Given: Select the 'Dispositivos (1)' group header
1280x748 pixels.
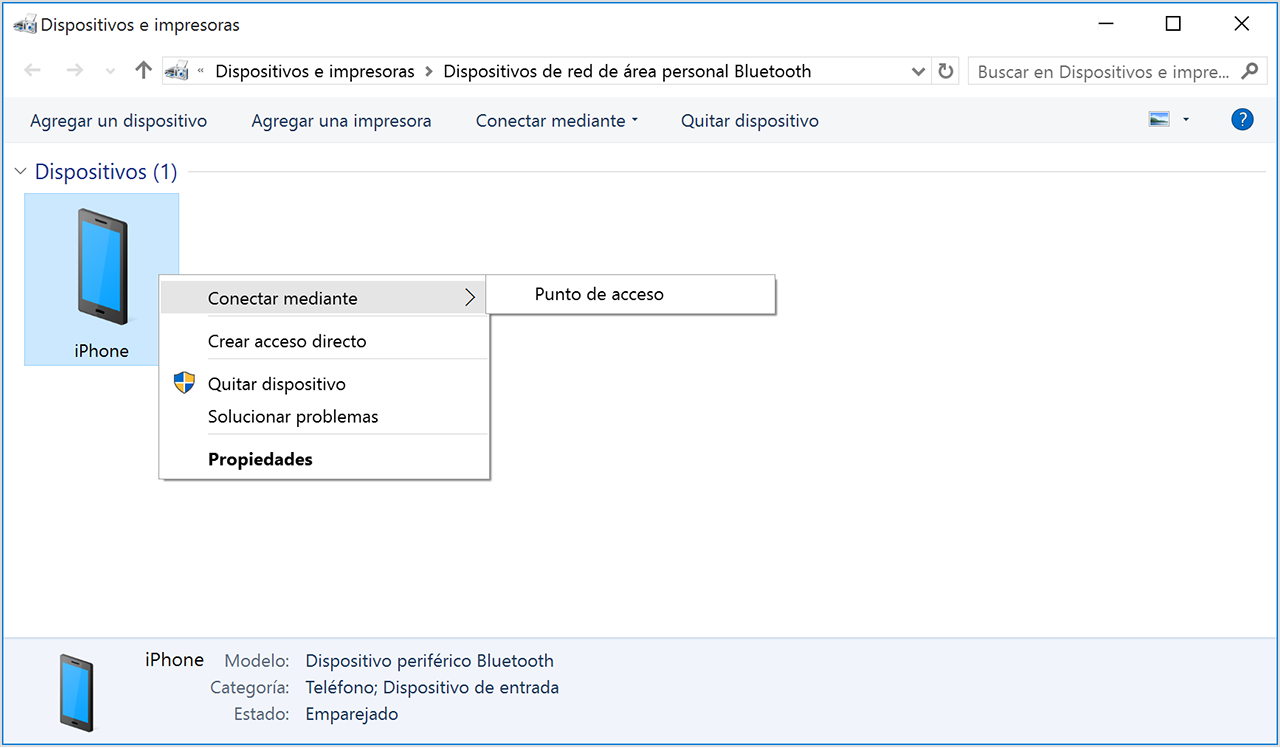Looking at the screenshot, I should (106, 172).
